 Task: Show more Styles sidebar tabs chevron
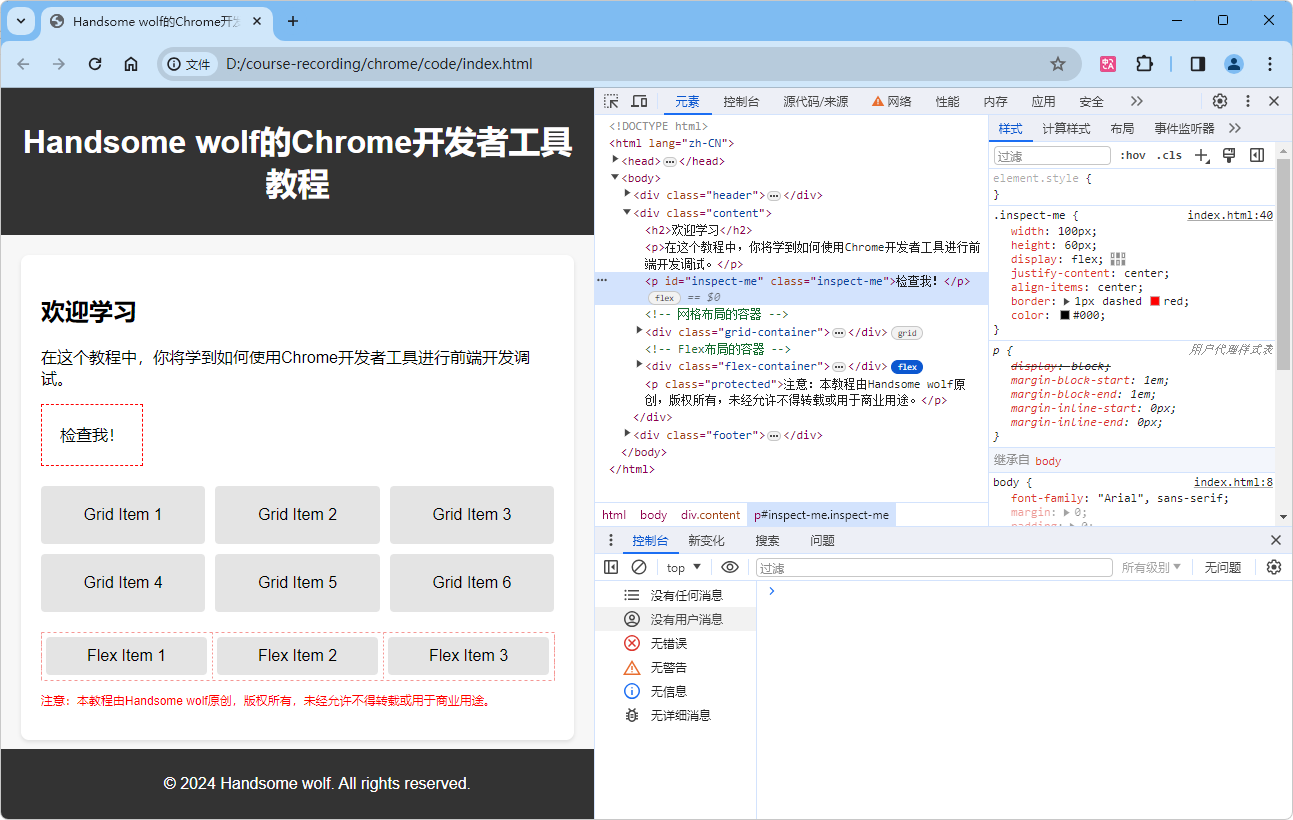1234,128
